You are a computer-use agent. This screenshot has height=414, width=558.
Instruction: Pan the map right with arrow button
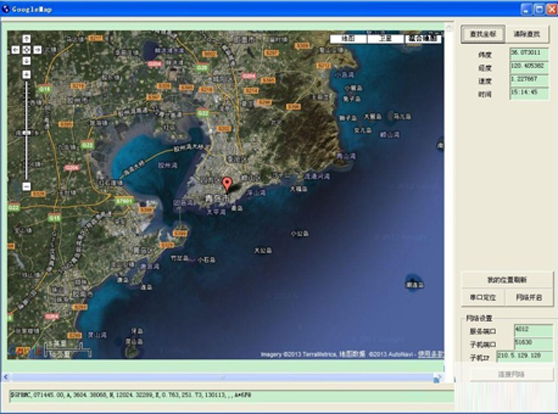point(38,50)
